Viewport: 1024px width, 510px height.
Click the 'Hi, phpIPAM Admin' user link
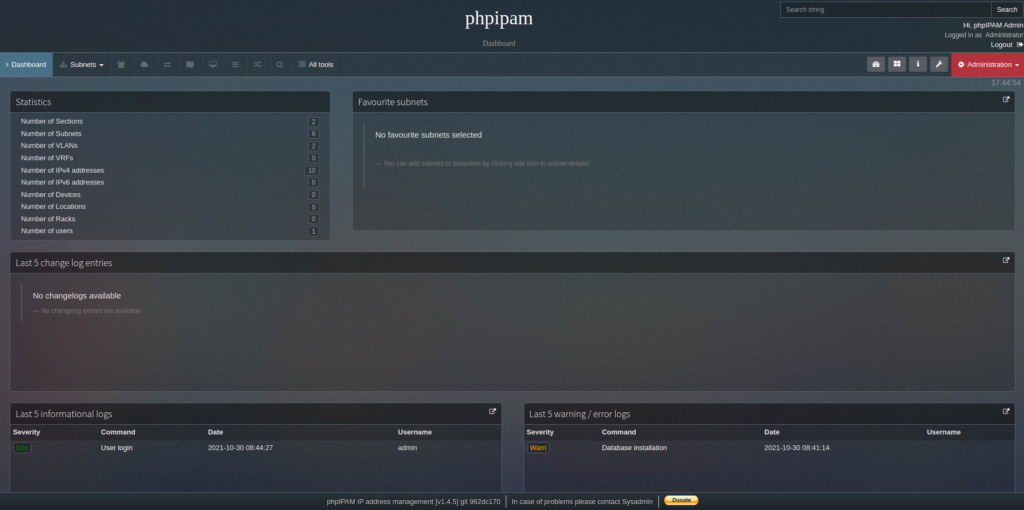tap(993, 25)
